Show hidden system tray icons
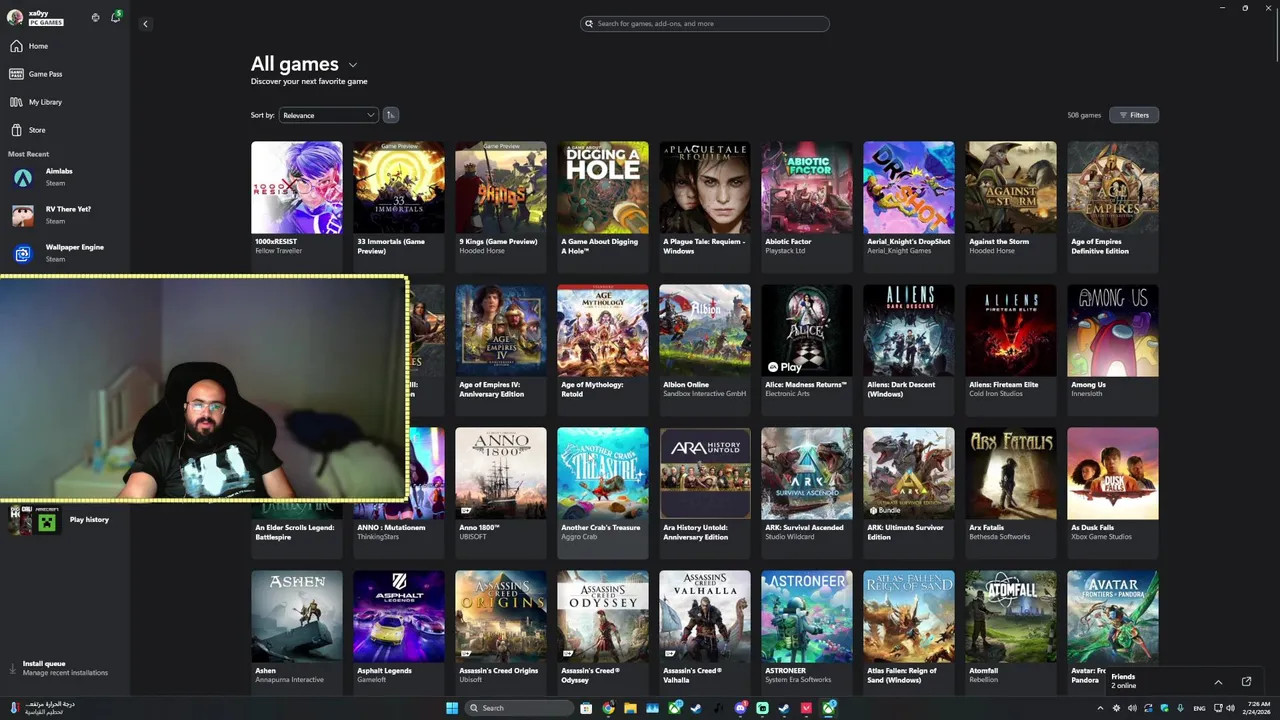This screenshot has width=1280, height=720. coord(1101,708)
